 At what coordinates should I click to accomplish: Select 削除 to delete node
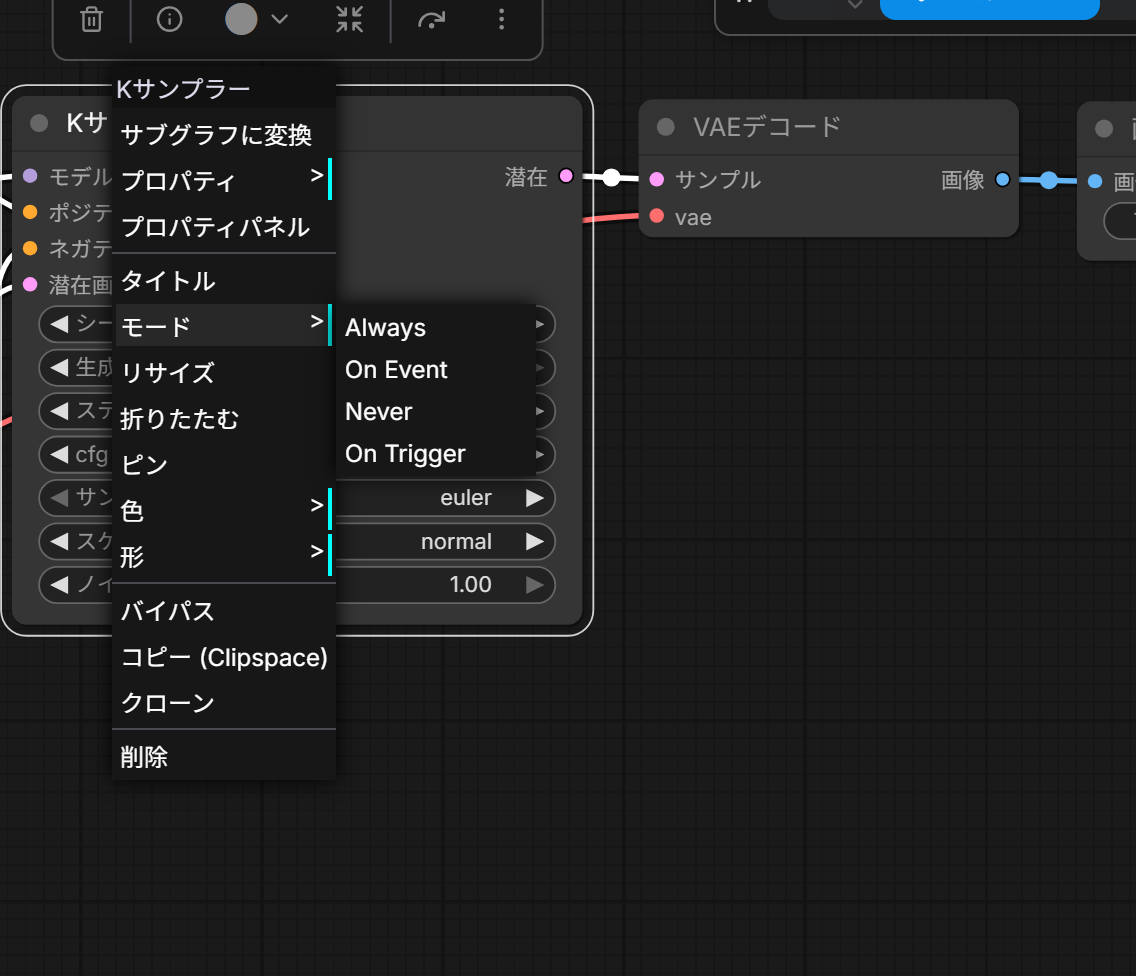(224, 757)
